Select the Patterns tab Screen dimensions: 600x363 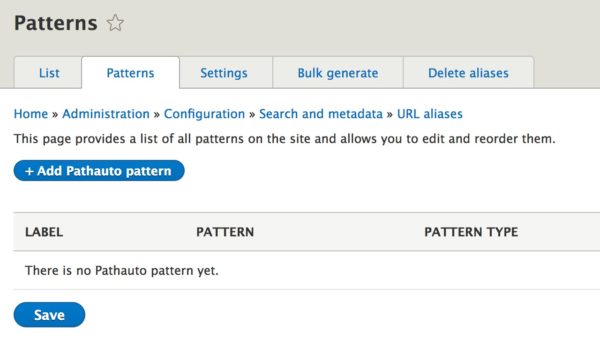(x=130, y=73)
